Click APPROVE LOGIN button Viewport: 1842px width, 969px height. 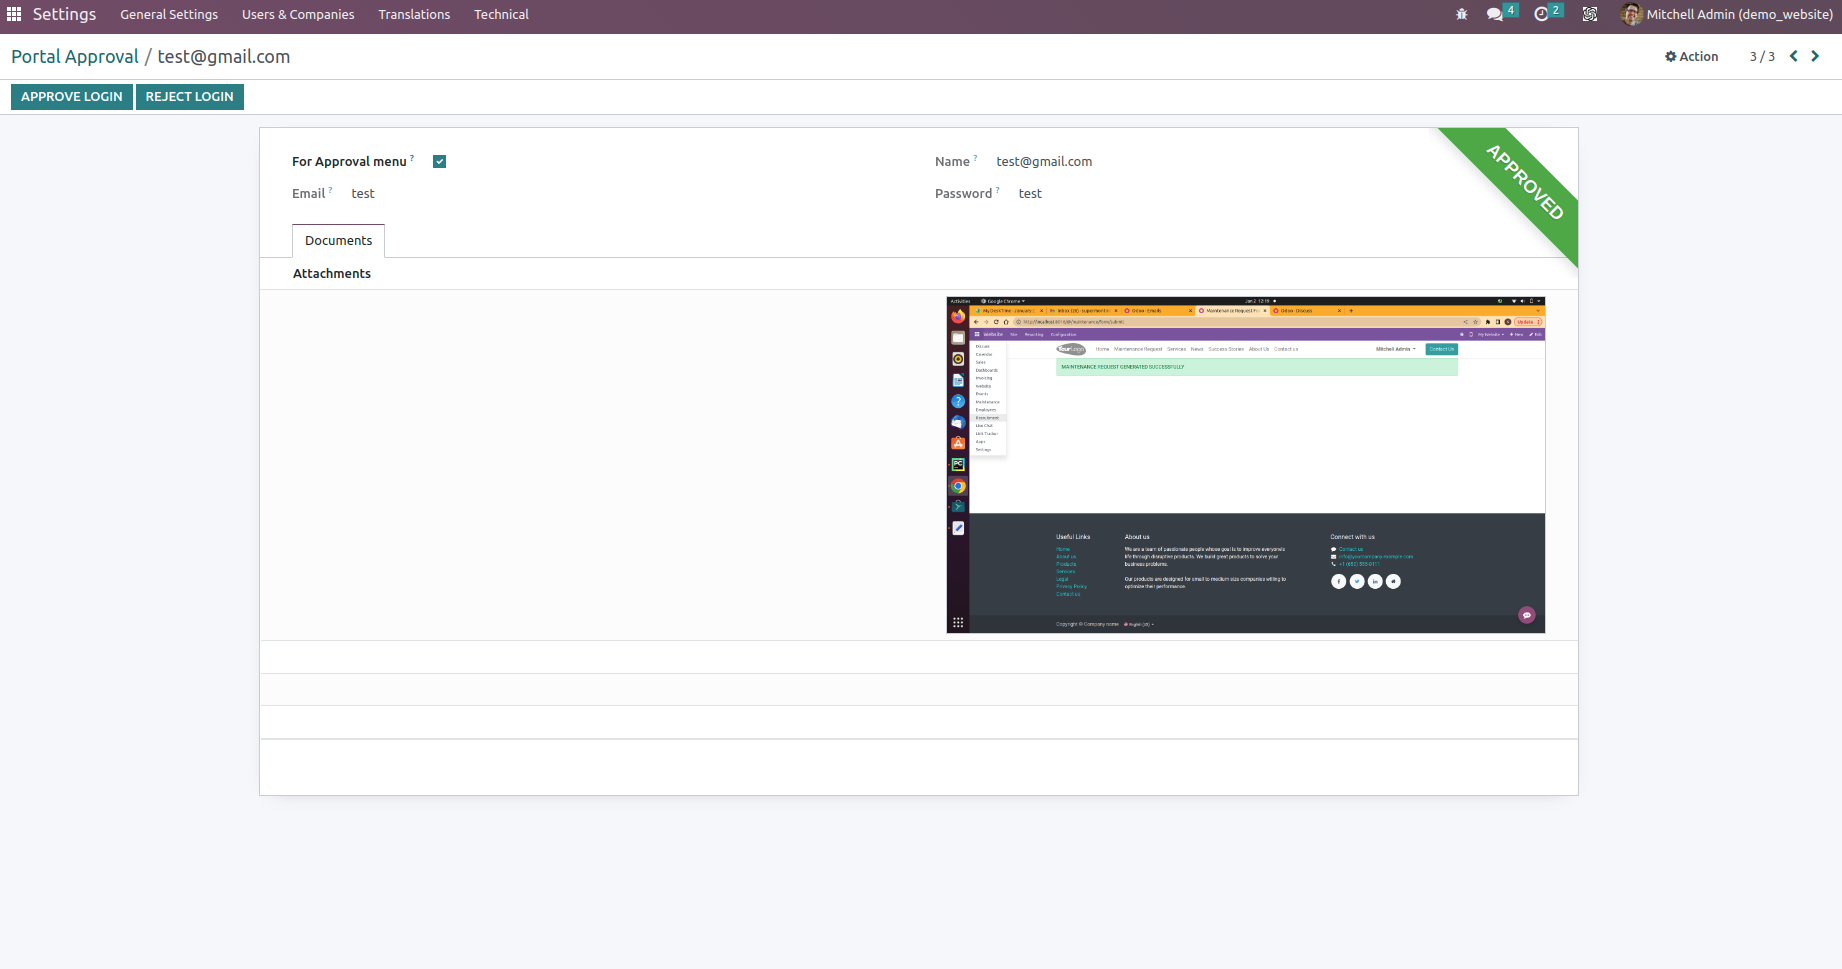point(72,97)
